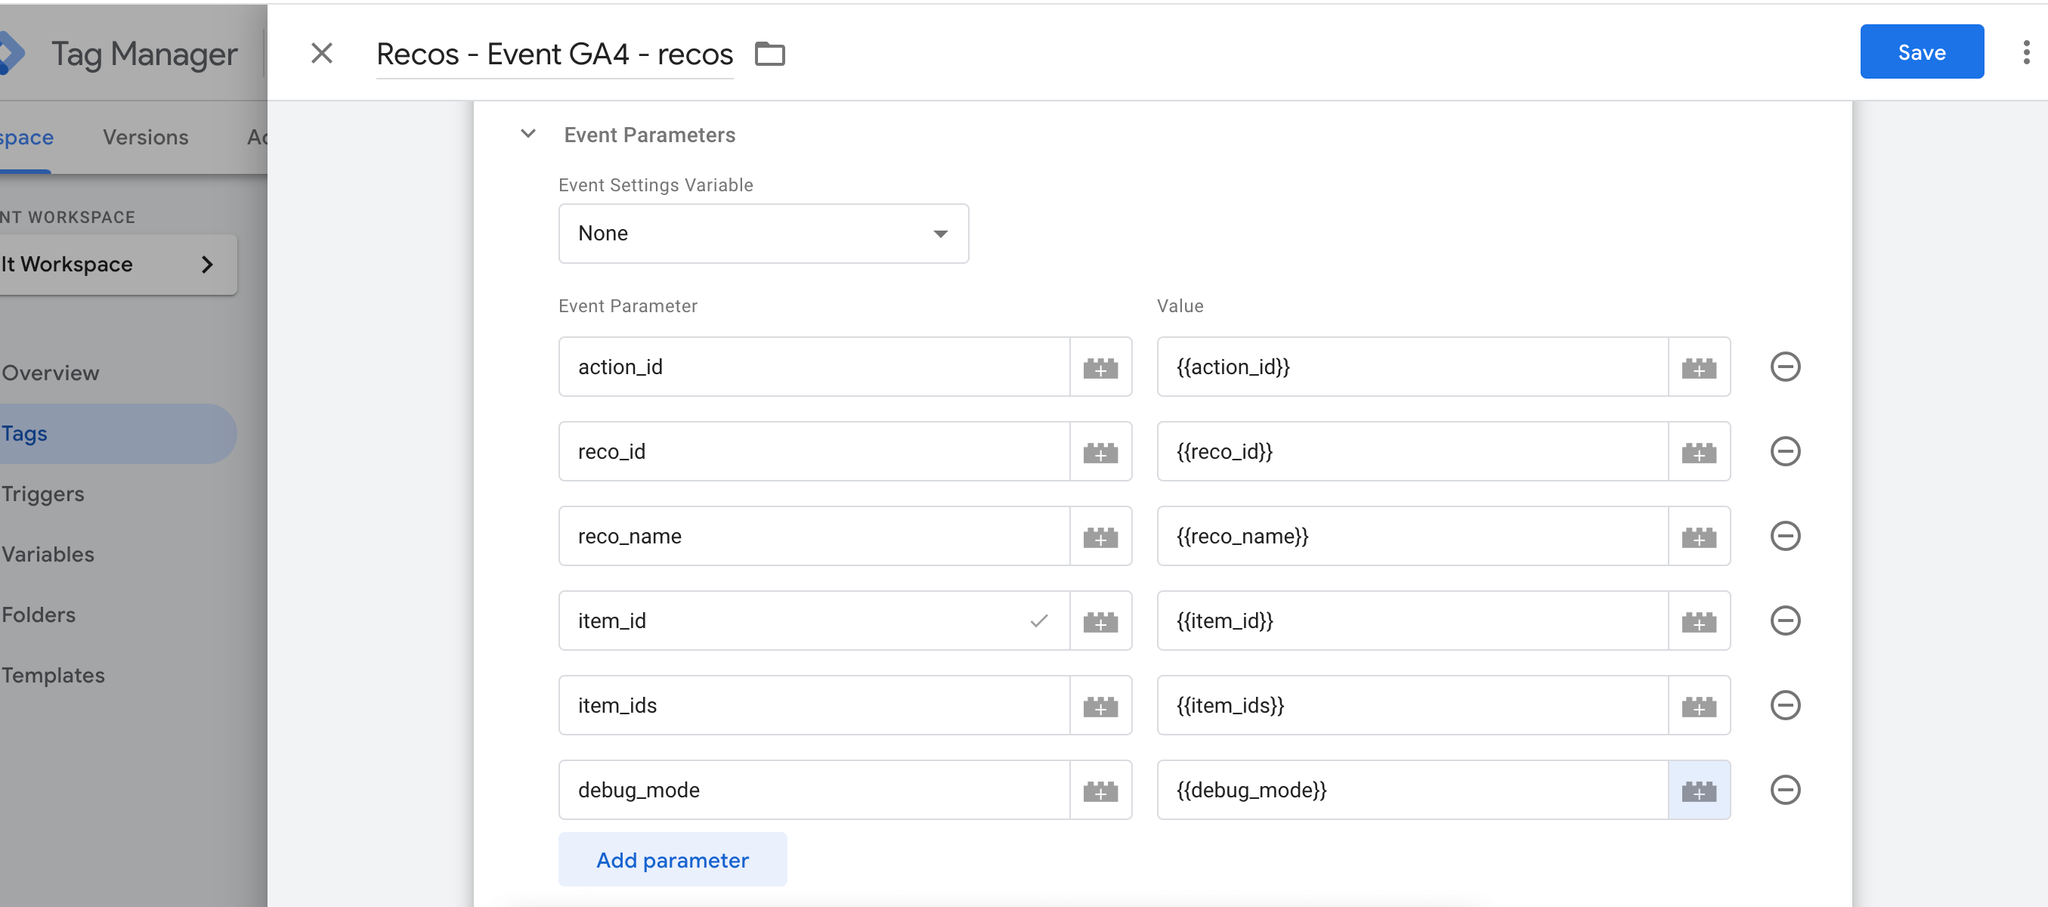Click the Value column label
Viewport: 2048px width, 907px height.
click(x=1180, y=306)
